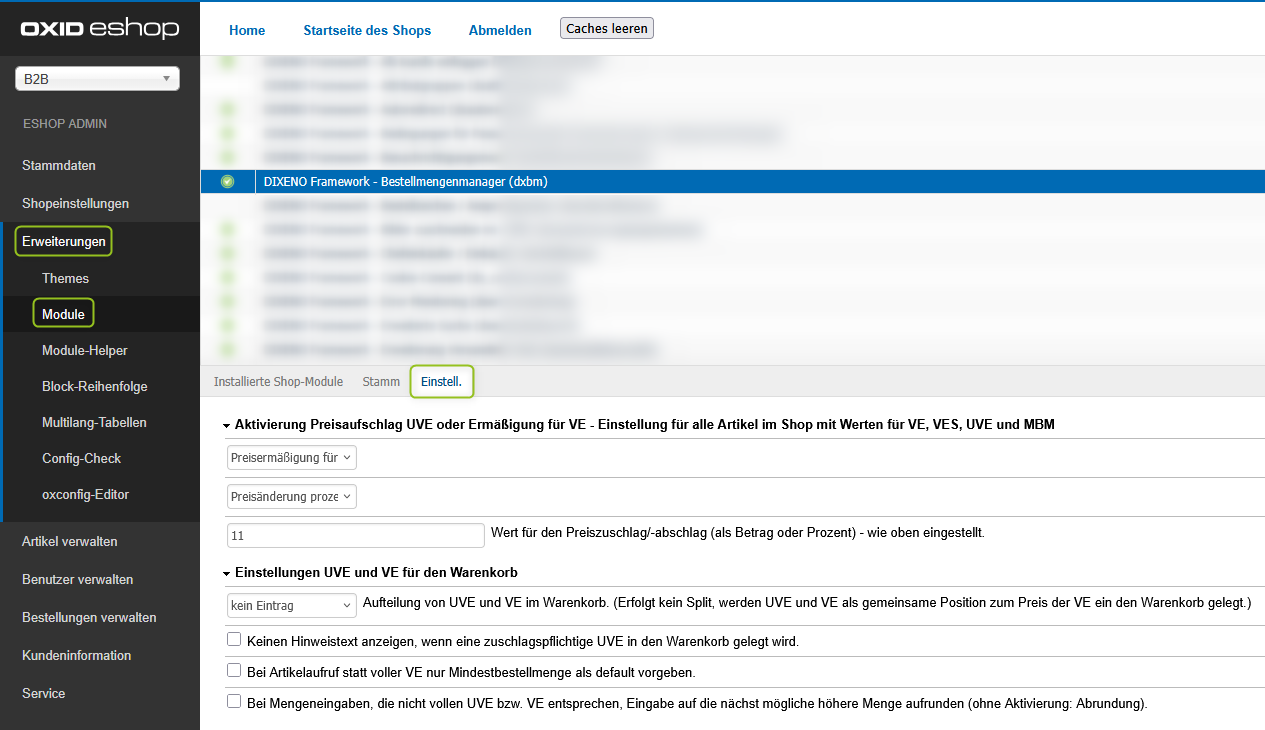Open Startseite des Shops link

367,30
